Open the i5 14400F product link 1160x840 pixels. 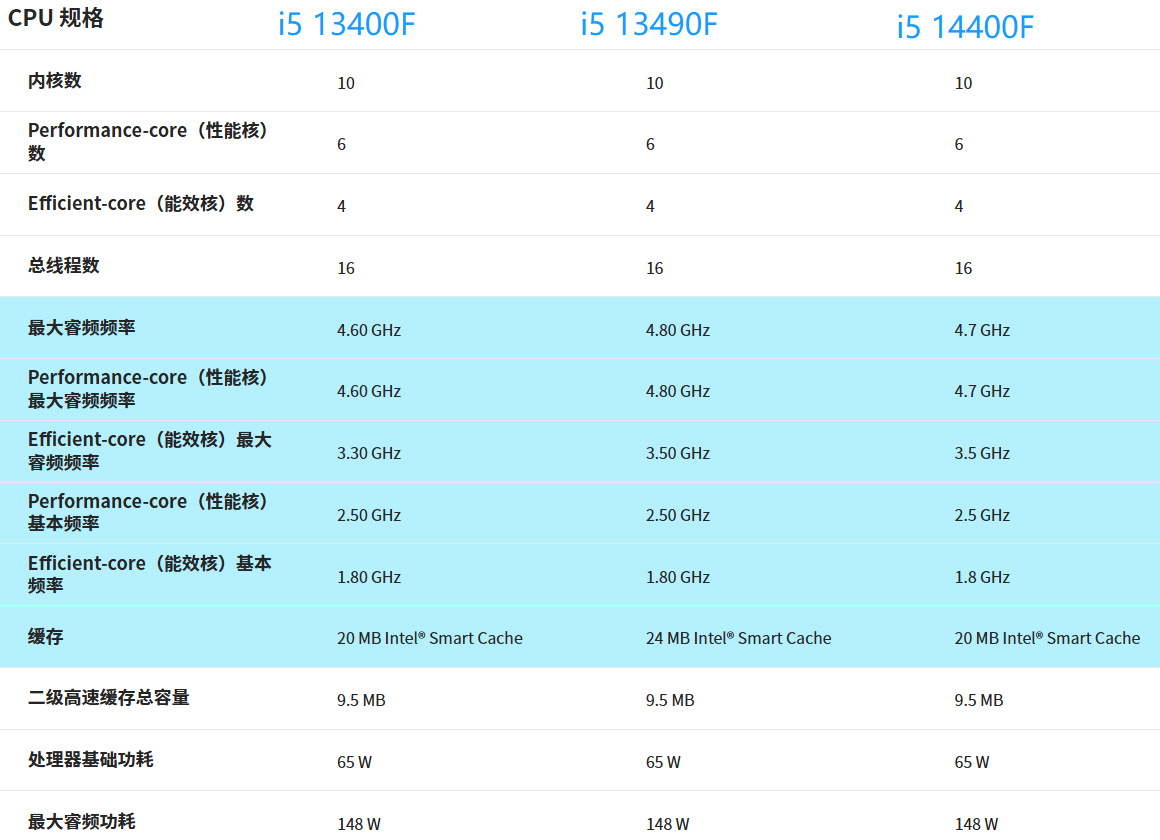tap(965, 27)
